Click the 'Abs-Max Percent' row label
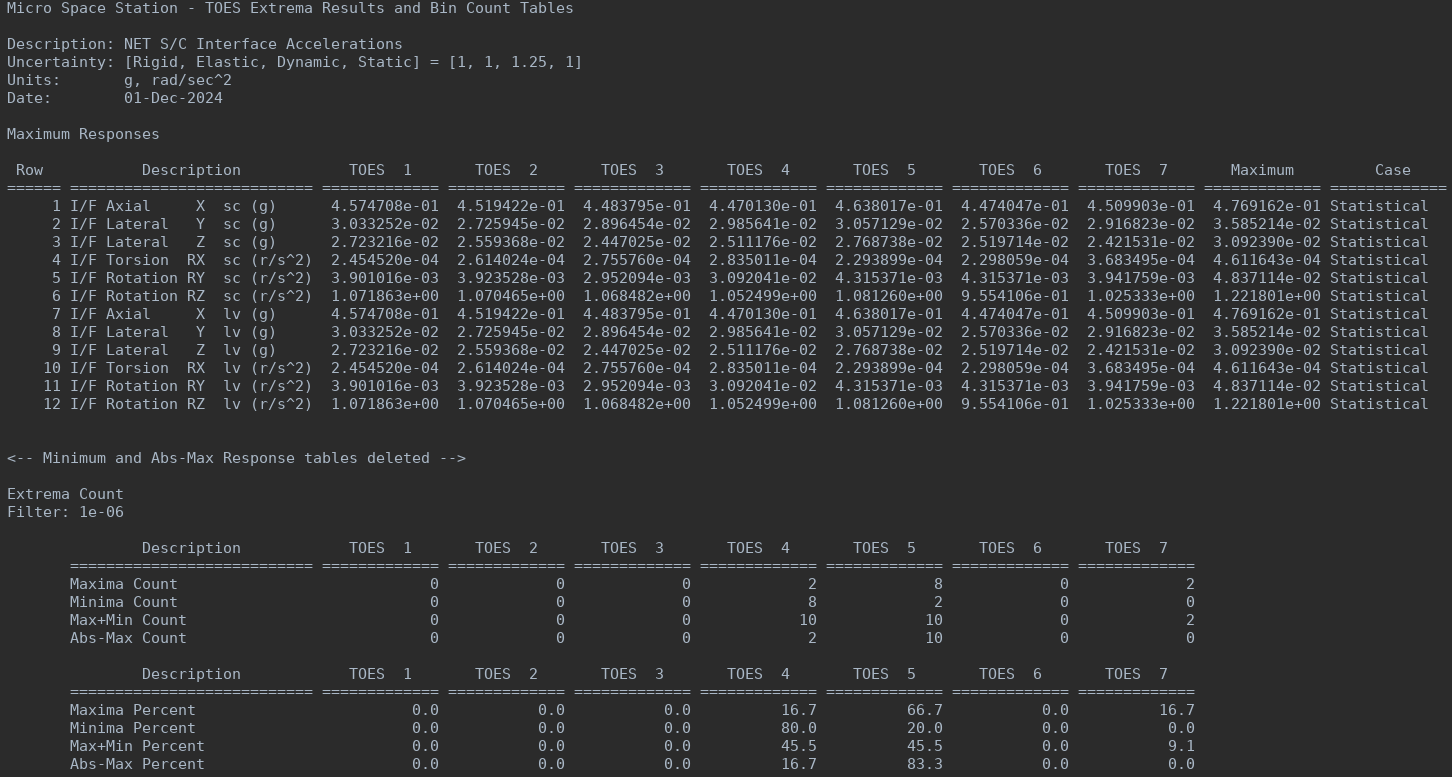The height and width of the screenshot is (777, 1452). [137, 764]
